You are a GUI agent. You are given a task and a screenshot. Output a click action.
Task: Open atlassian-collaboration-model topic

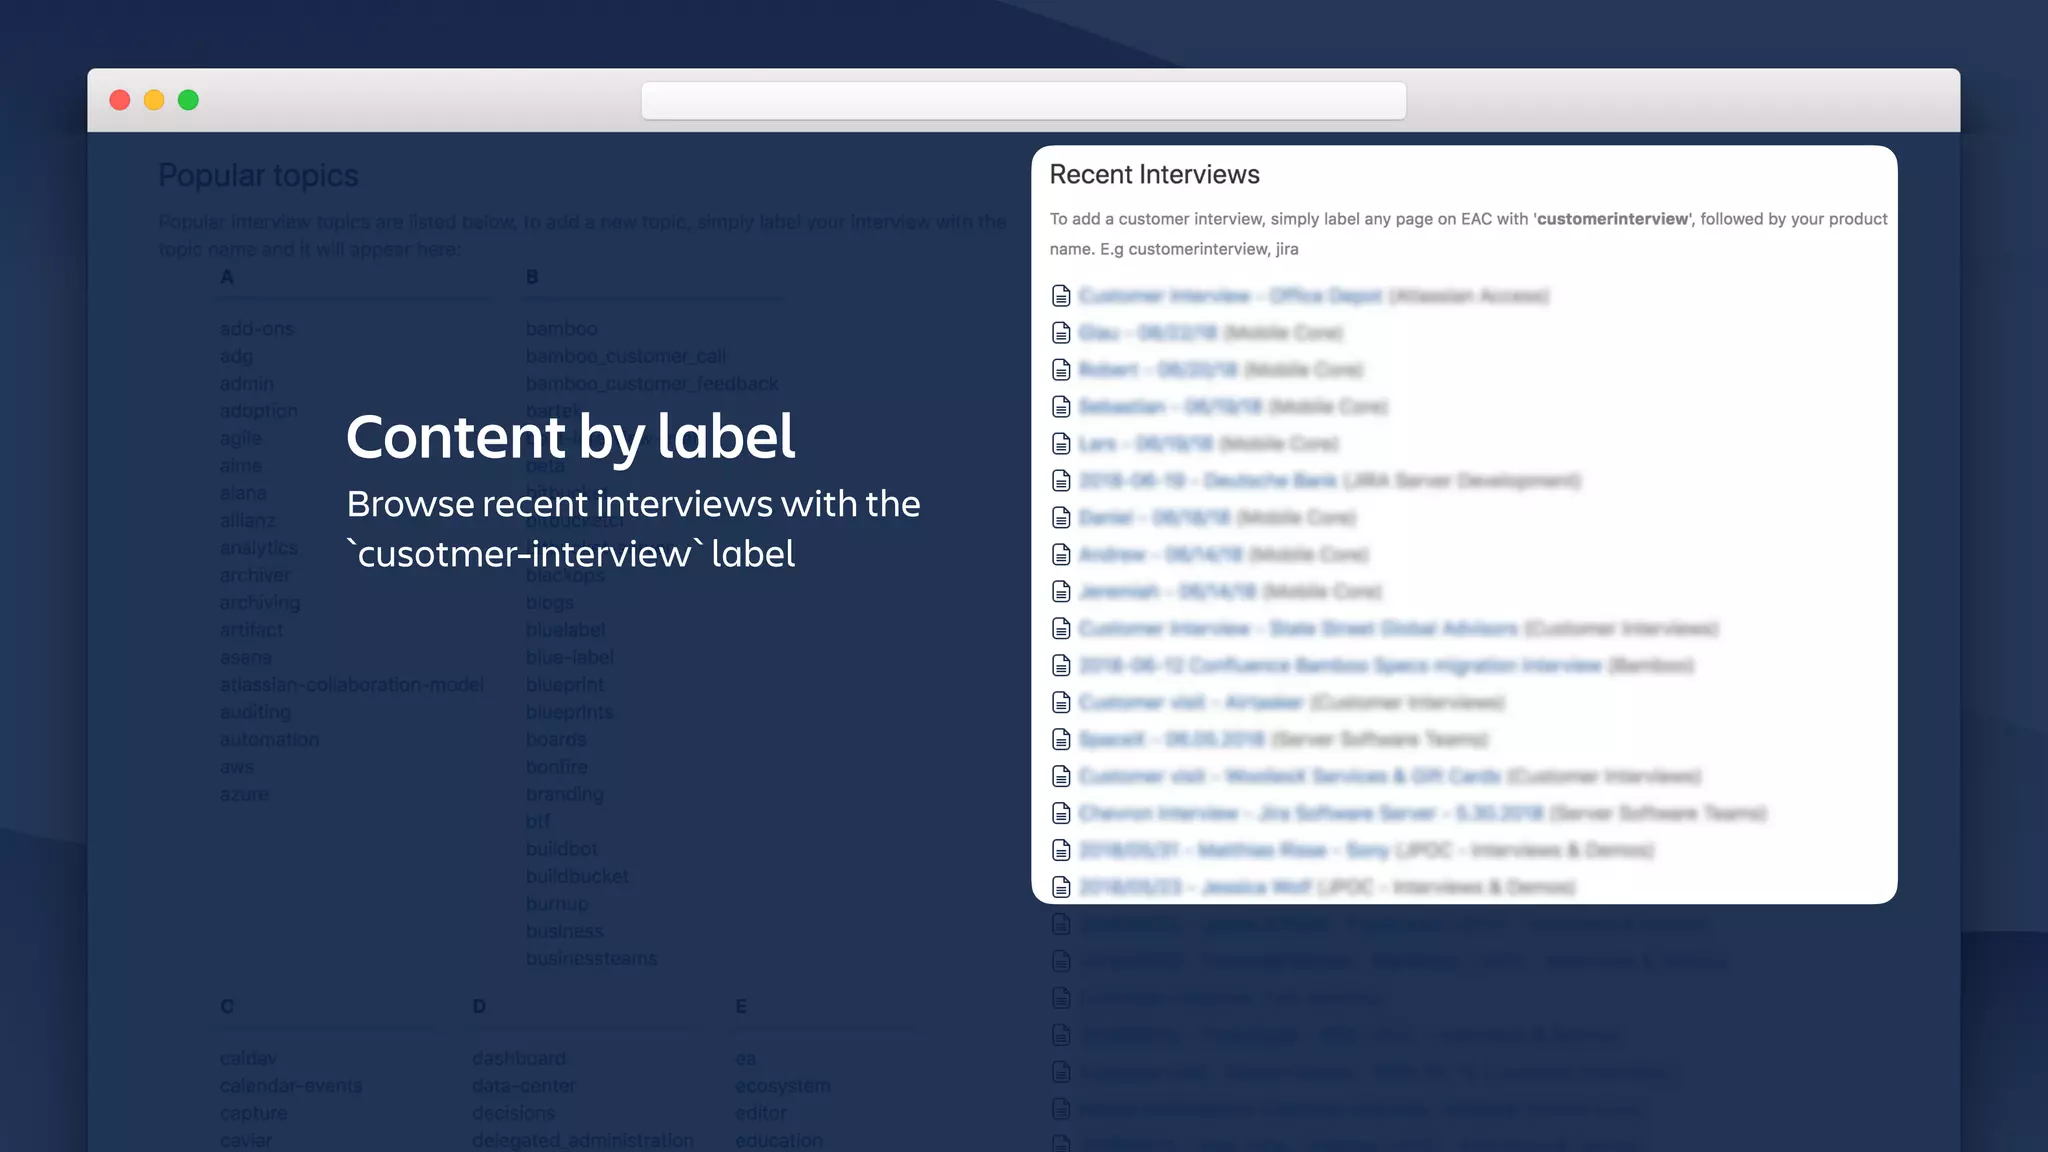tap(352, 685)
